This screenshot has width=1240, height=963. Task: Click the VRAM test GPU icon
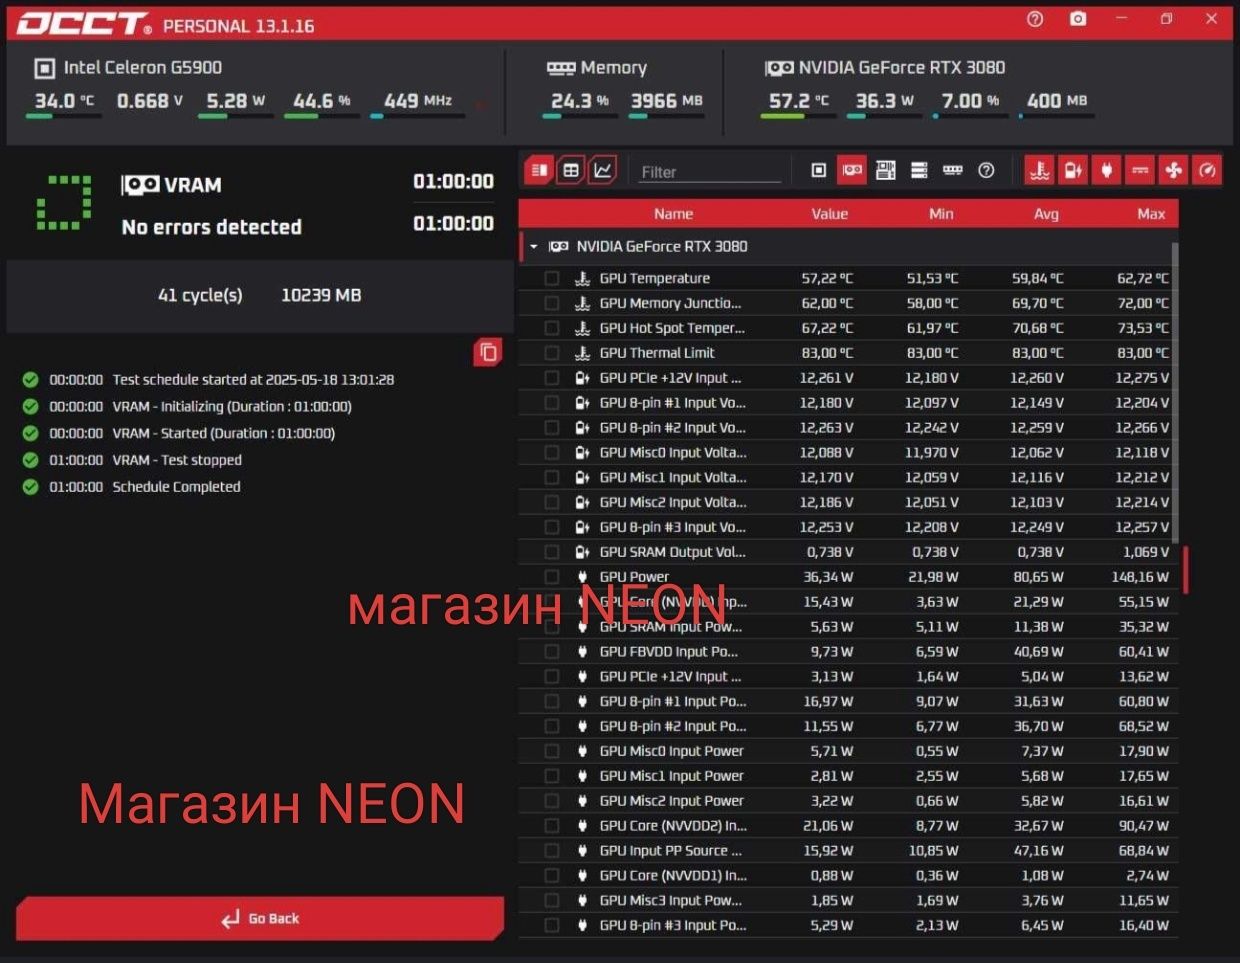pyautogui.click(x=140, y=185)
